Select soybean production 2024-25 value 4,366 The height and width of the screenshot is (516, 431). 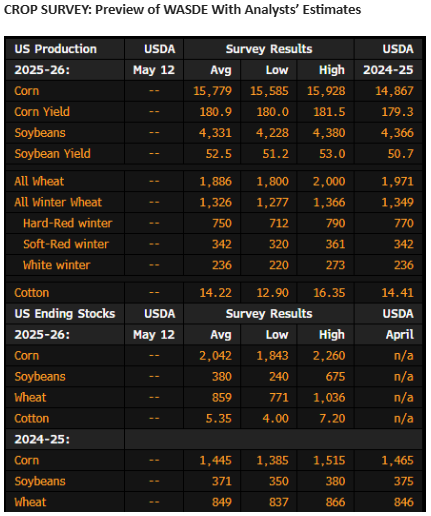[x=397, y=133]
